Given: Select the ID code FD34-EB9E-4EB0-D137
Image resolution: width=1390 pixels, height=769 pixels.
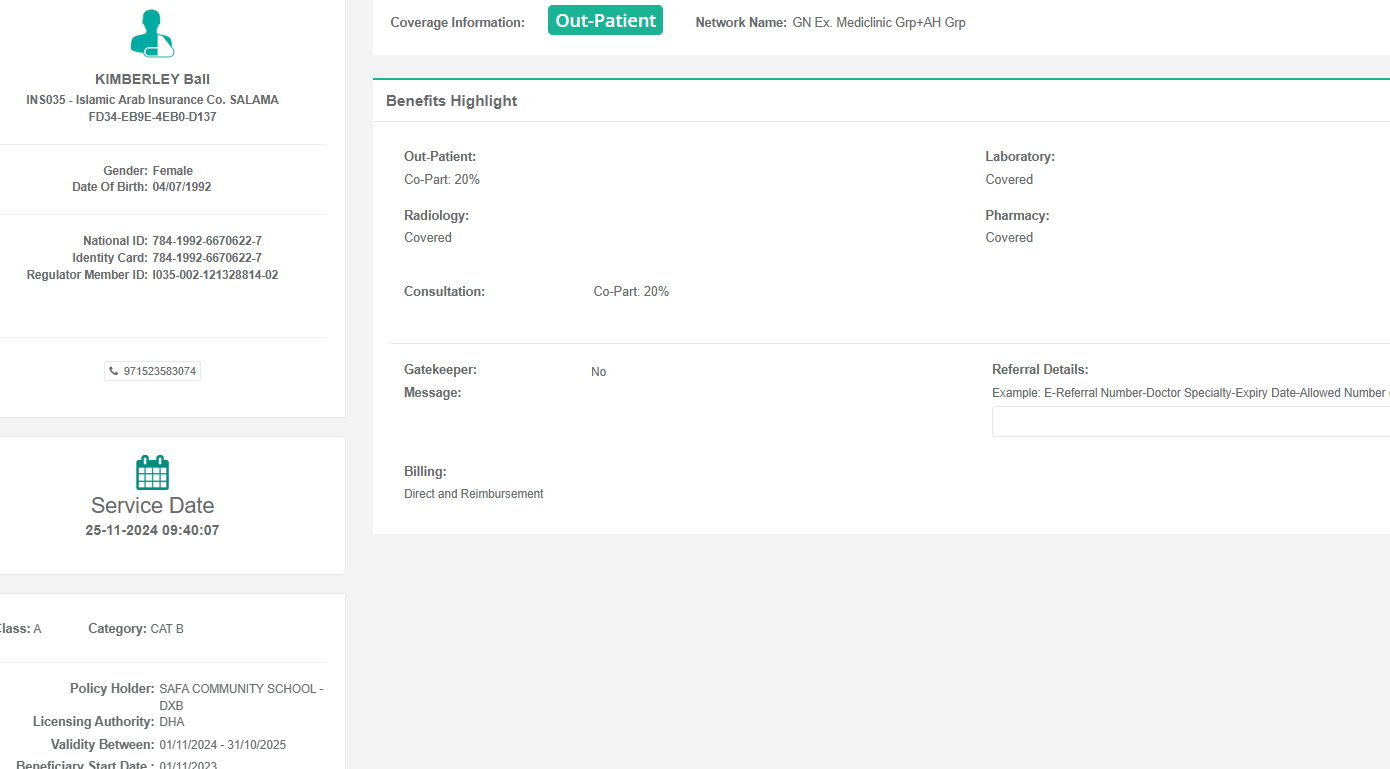Looking at the screenshot, I should (x=152, y=117).
